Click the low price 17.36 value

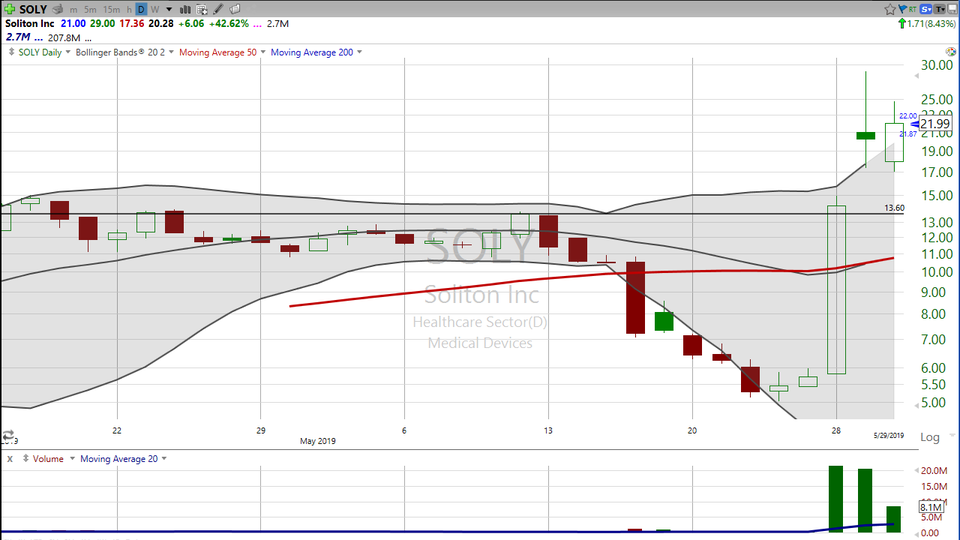pos(132,24)
